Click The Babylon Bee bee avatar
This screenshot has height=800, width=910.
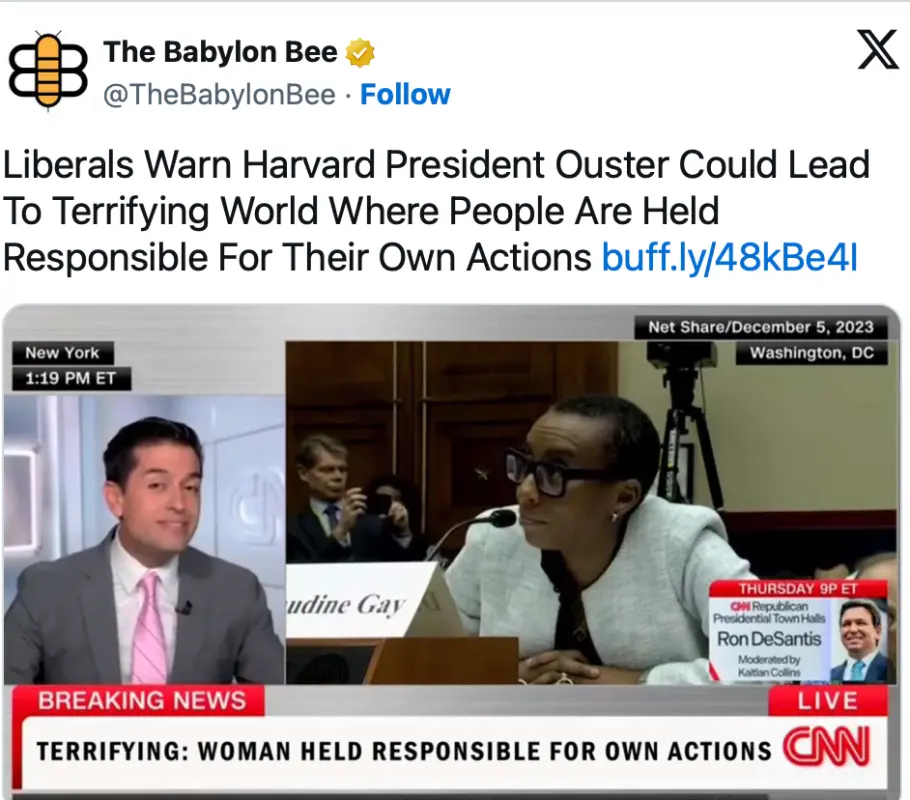click(48, 70)
